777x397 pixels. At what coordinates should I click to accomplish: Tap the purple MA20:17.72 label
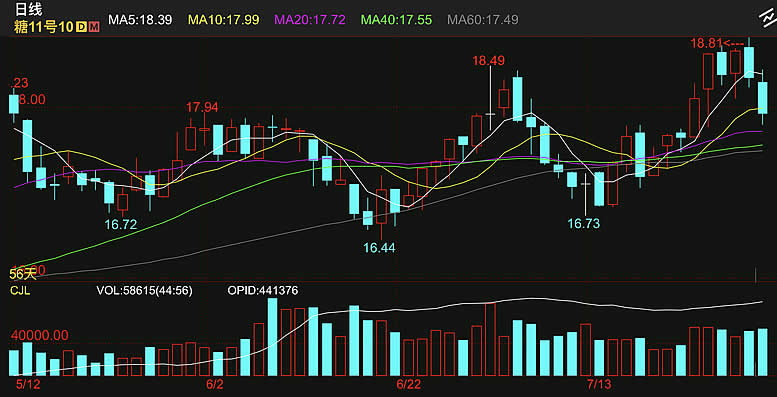tap(310, 20)
